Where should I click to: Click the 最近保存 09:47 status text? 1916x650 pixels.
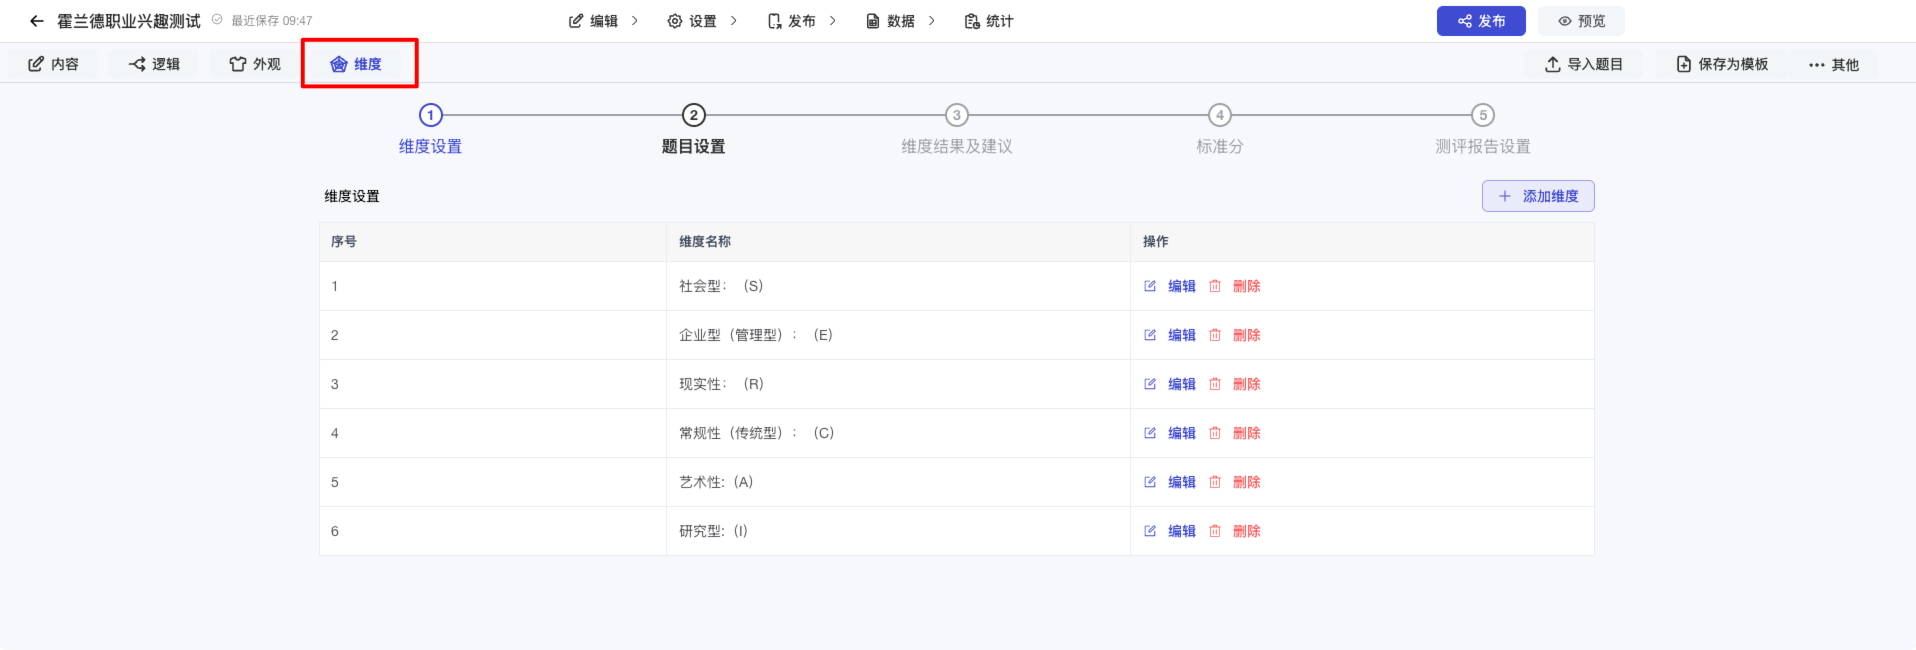pos(272,21)
